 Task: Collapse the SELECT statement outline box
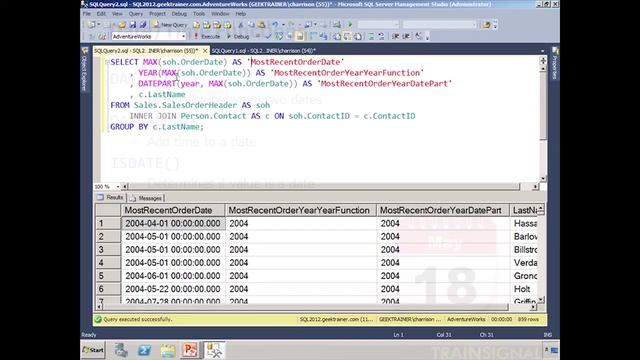[107, 62]
